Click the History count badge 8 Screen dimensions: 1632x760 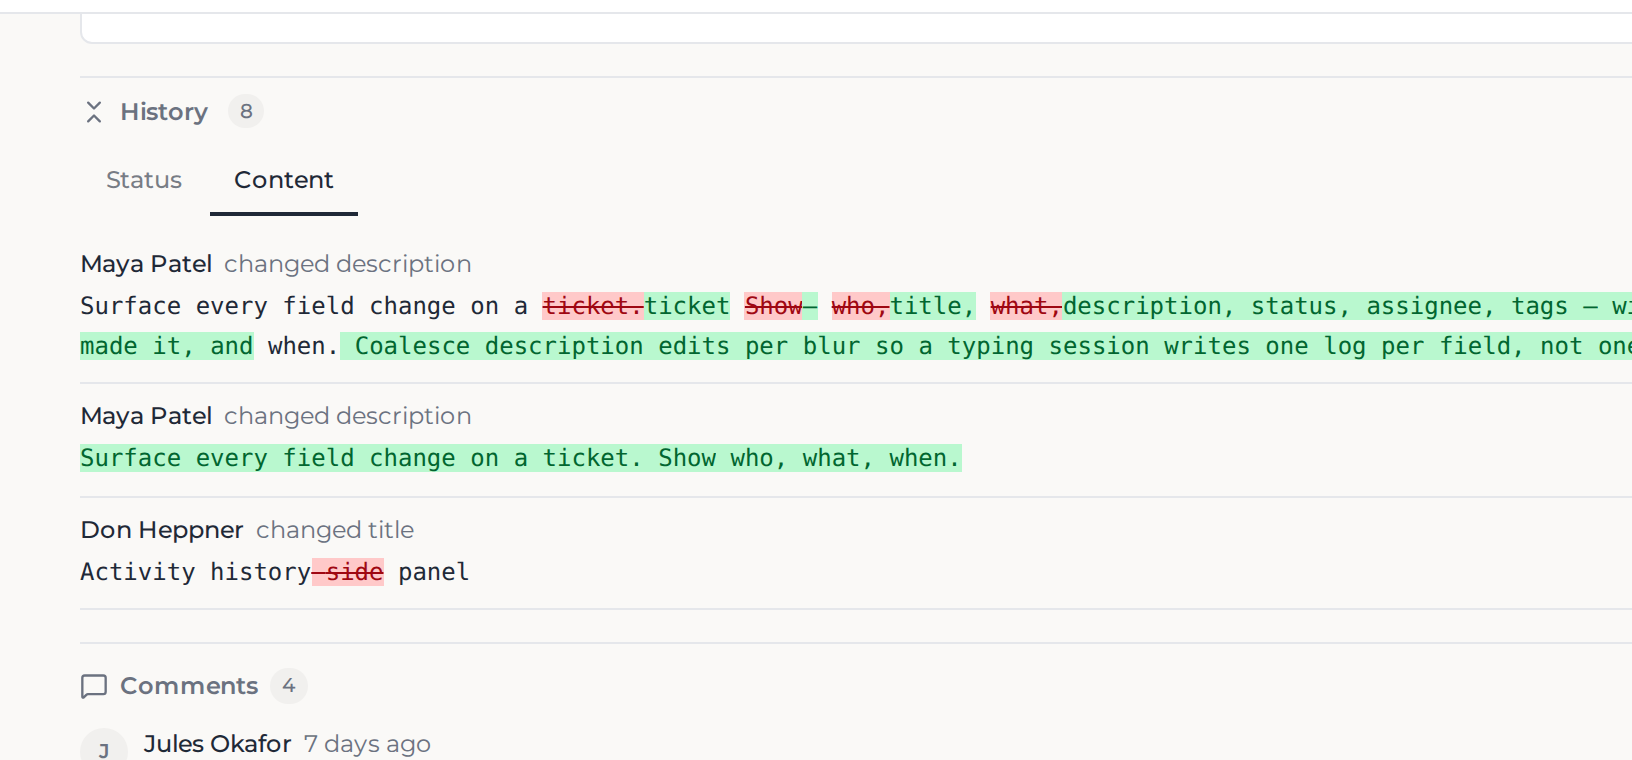tap(246, 111)
